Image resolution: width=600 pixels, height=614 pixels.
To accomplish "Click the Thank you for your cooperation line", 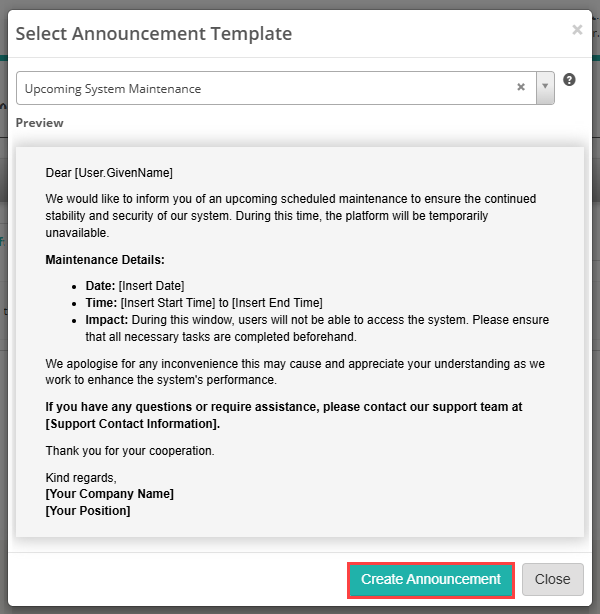I will [x=130, y=451].
